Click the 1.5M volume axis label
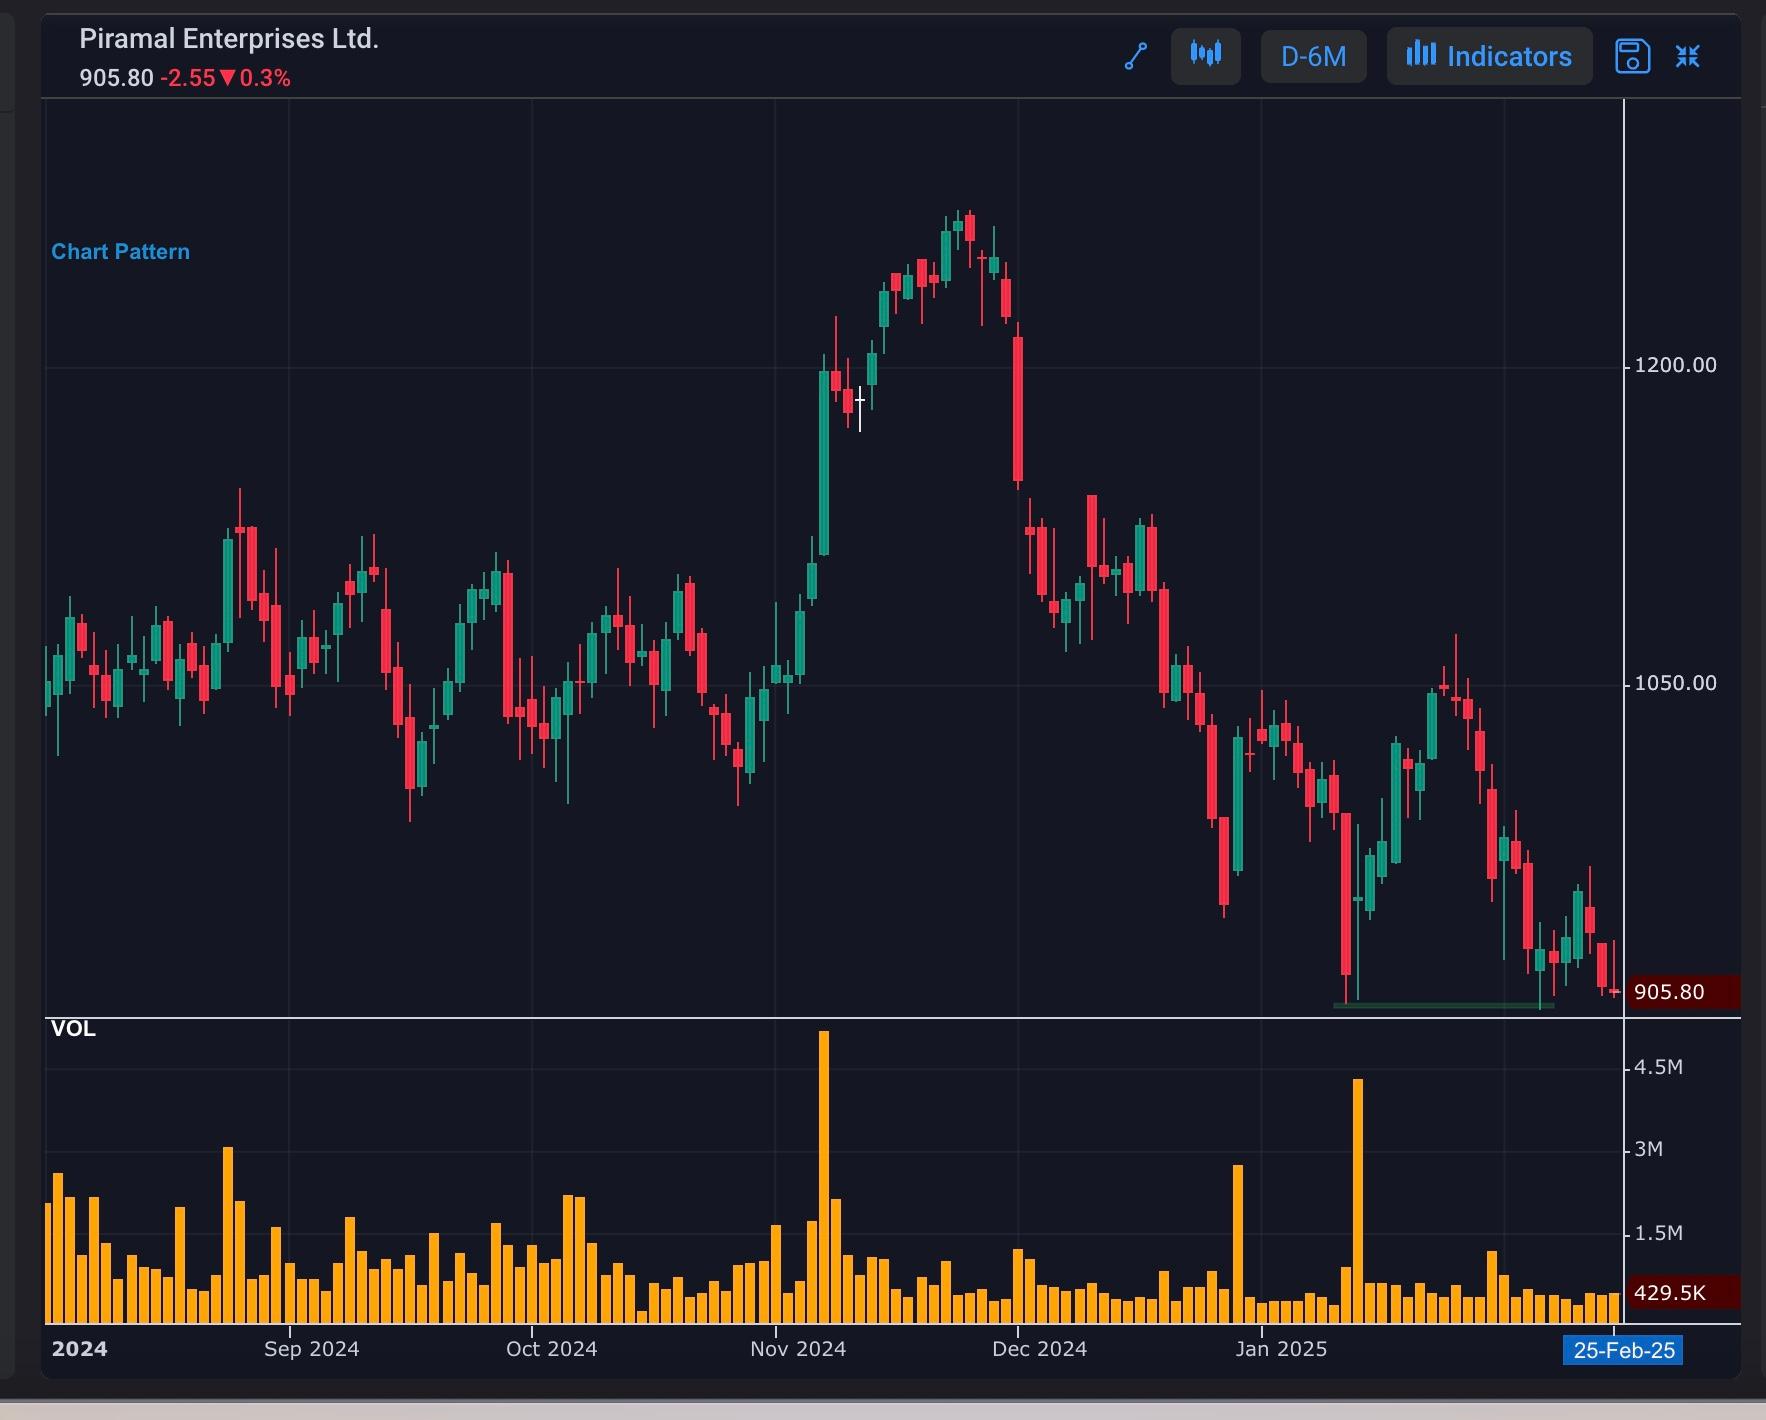 coord(1658,1233)
